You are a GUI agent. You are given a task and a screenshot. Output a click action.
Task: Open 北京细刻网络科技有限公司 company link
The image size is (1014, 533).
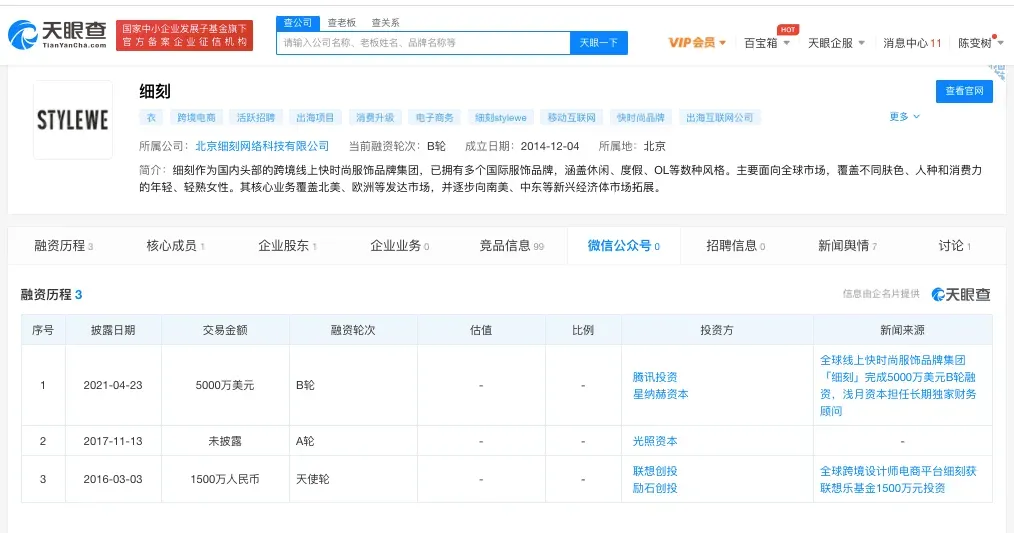click(x=262, y=146)
